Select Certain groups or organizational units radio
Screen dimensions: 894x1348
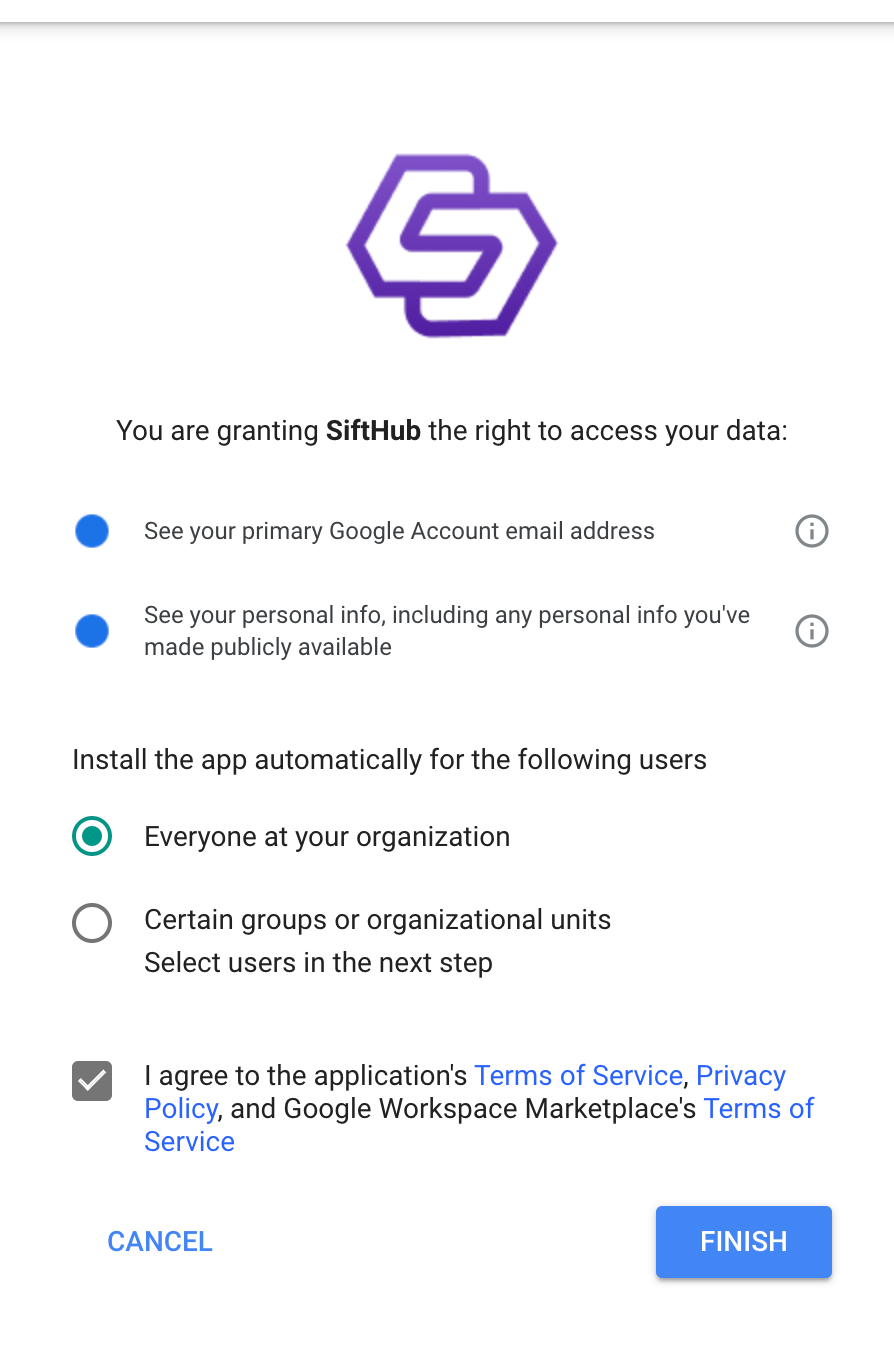(x=92, y=923)
